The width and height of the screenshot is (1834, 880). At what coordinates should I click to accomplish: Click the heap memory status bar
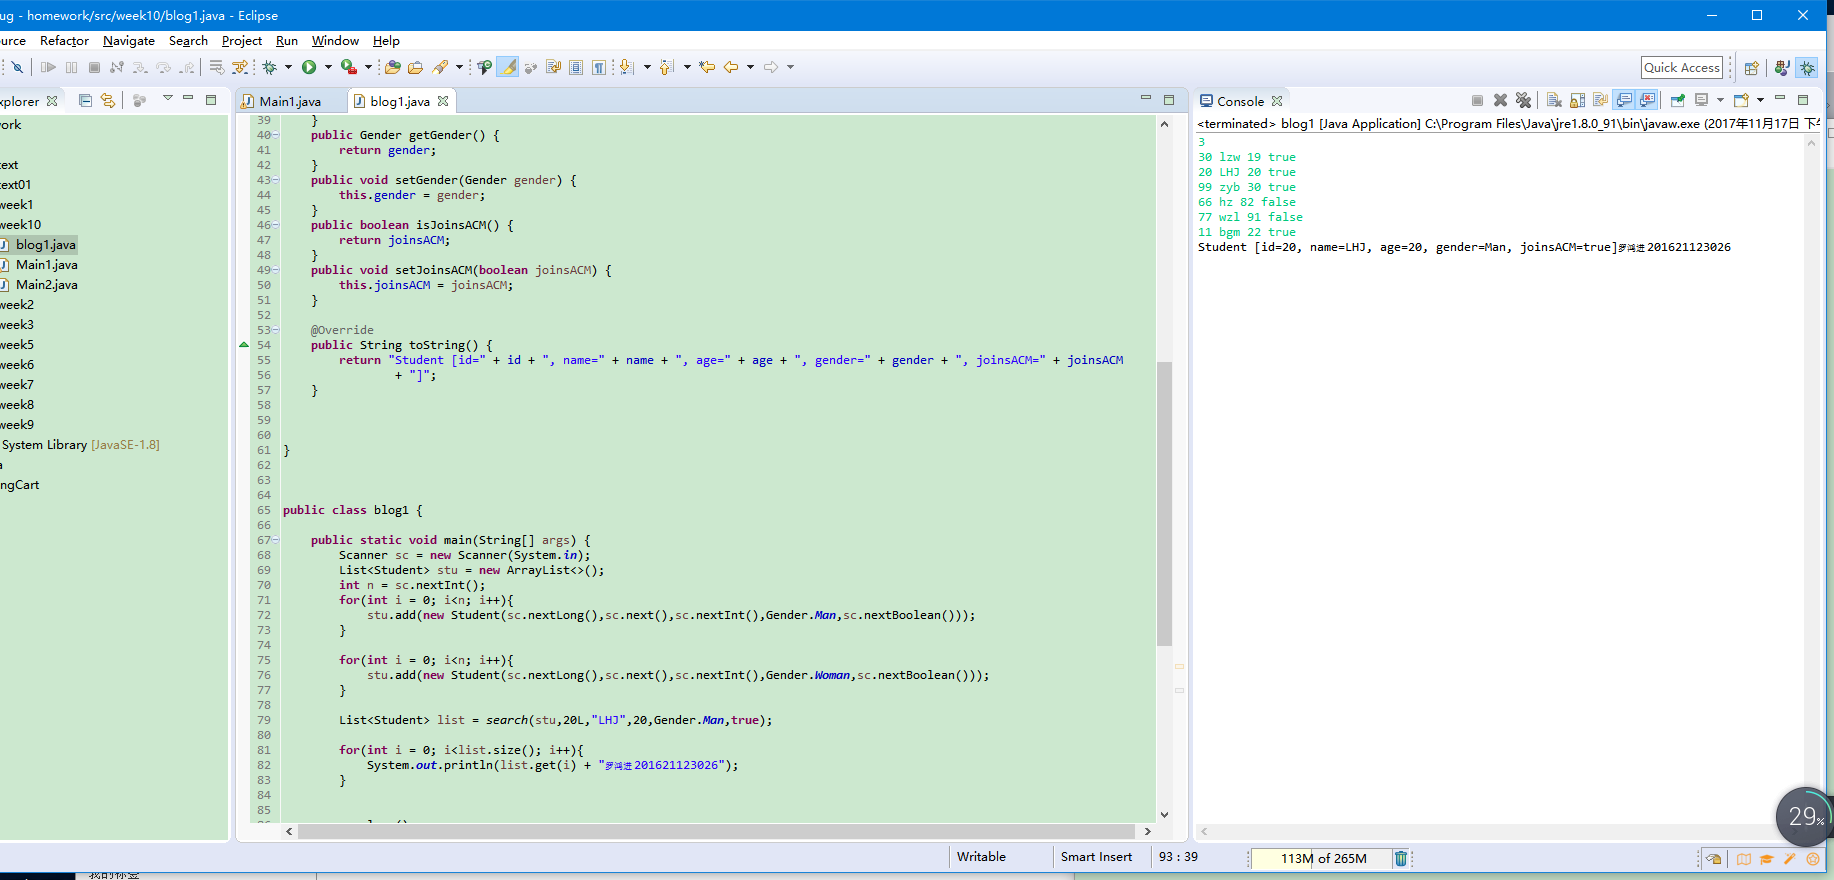[x=1321, y=858]
